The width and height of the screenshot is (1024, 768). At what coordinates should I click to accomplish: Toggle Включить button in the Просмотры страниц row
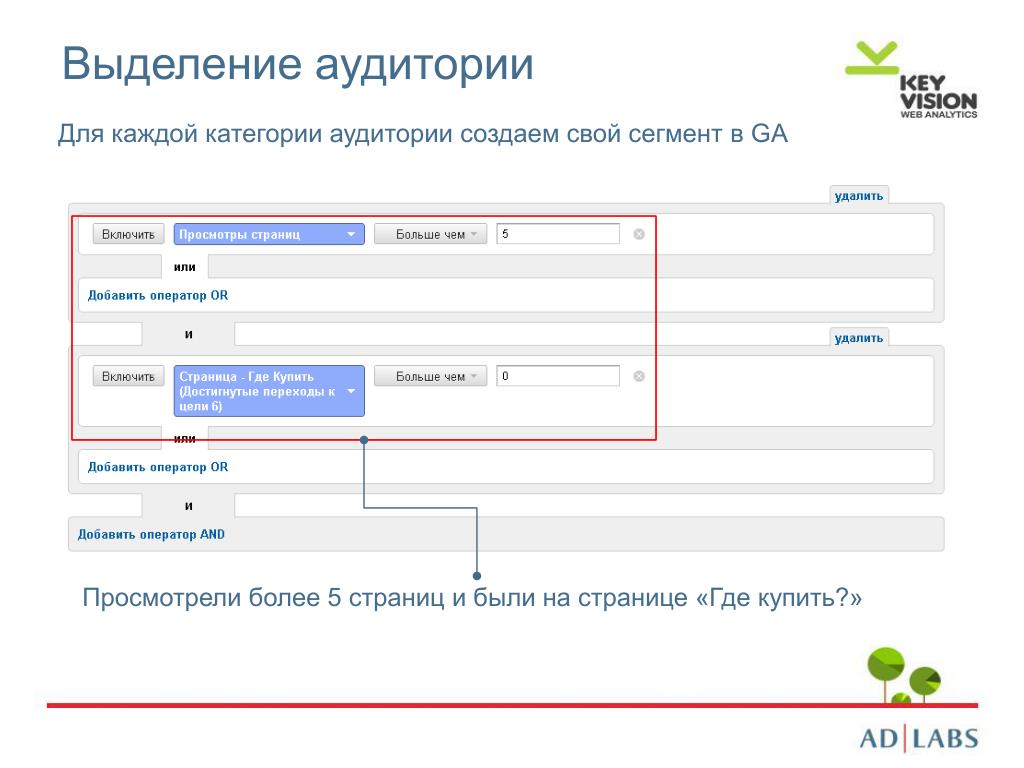click(128, 234)
